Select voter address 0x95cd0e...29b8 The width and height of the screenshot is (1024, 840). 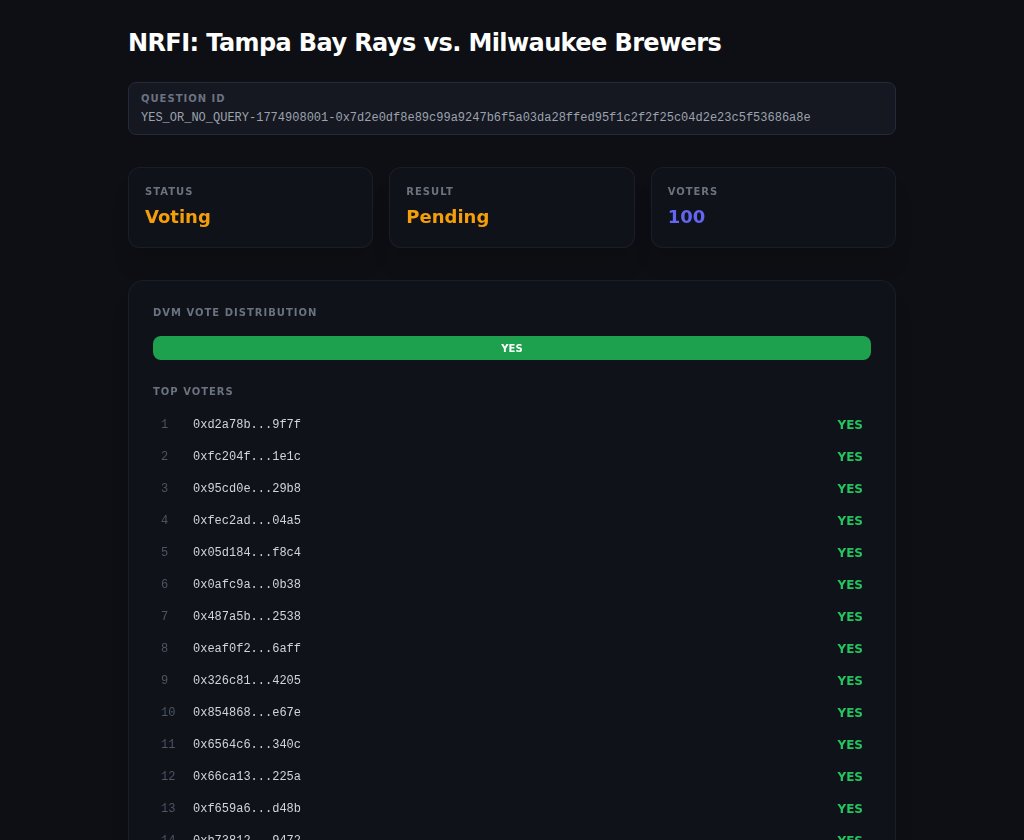[x=247, y=489]
